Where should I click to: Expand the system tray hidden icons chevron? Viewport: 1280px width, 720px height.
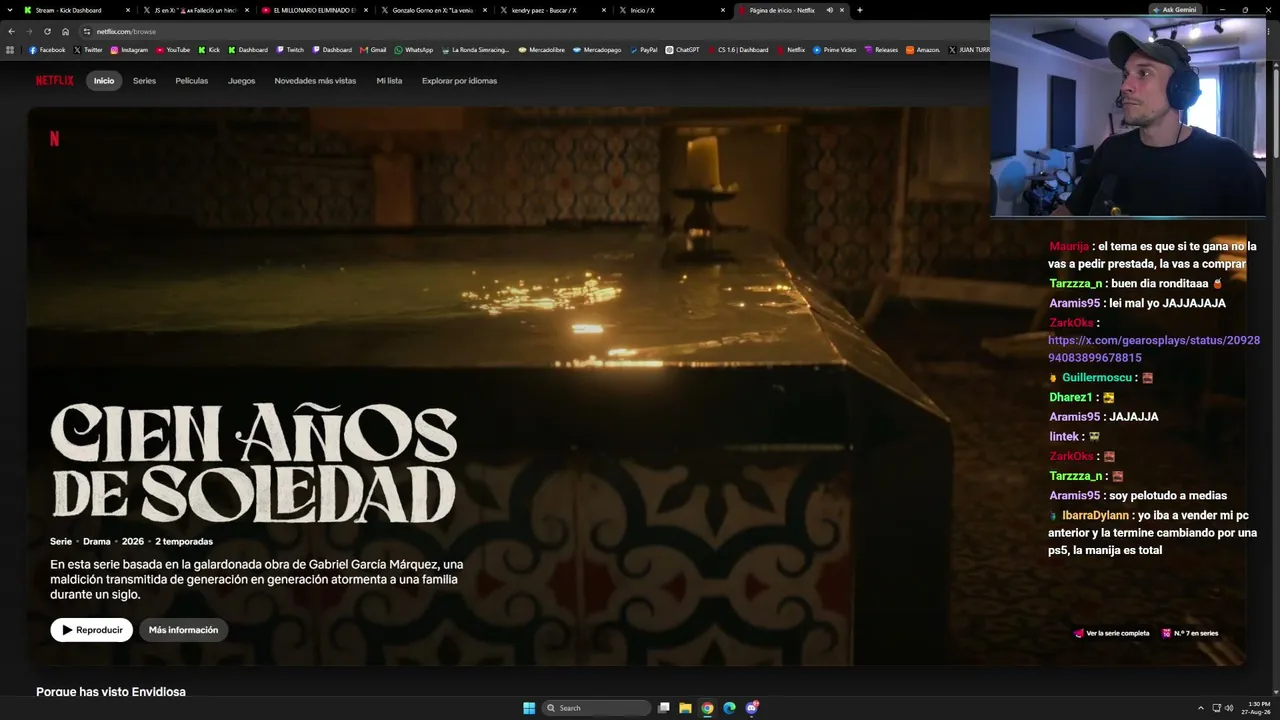(1201, 708)
